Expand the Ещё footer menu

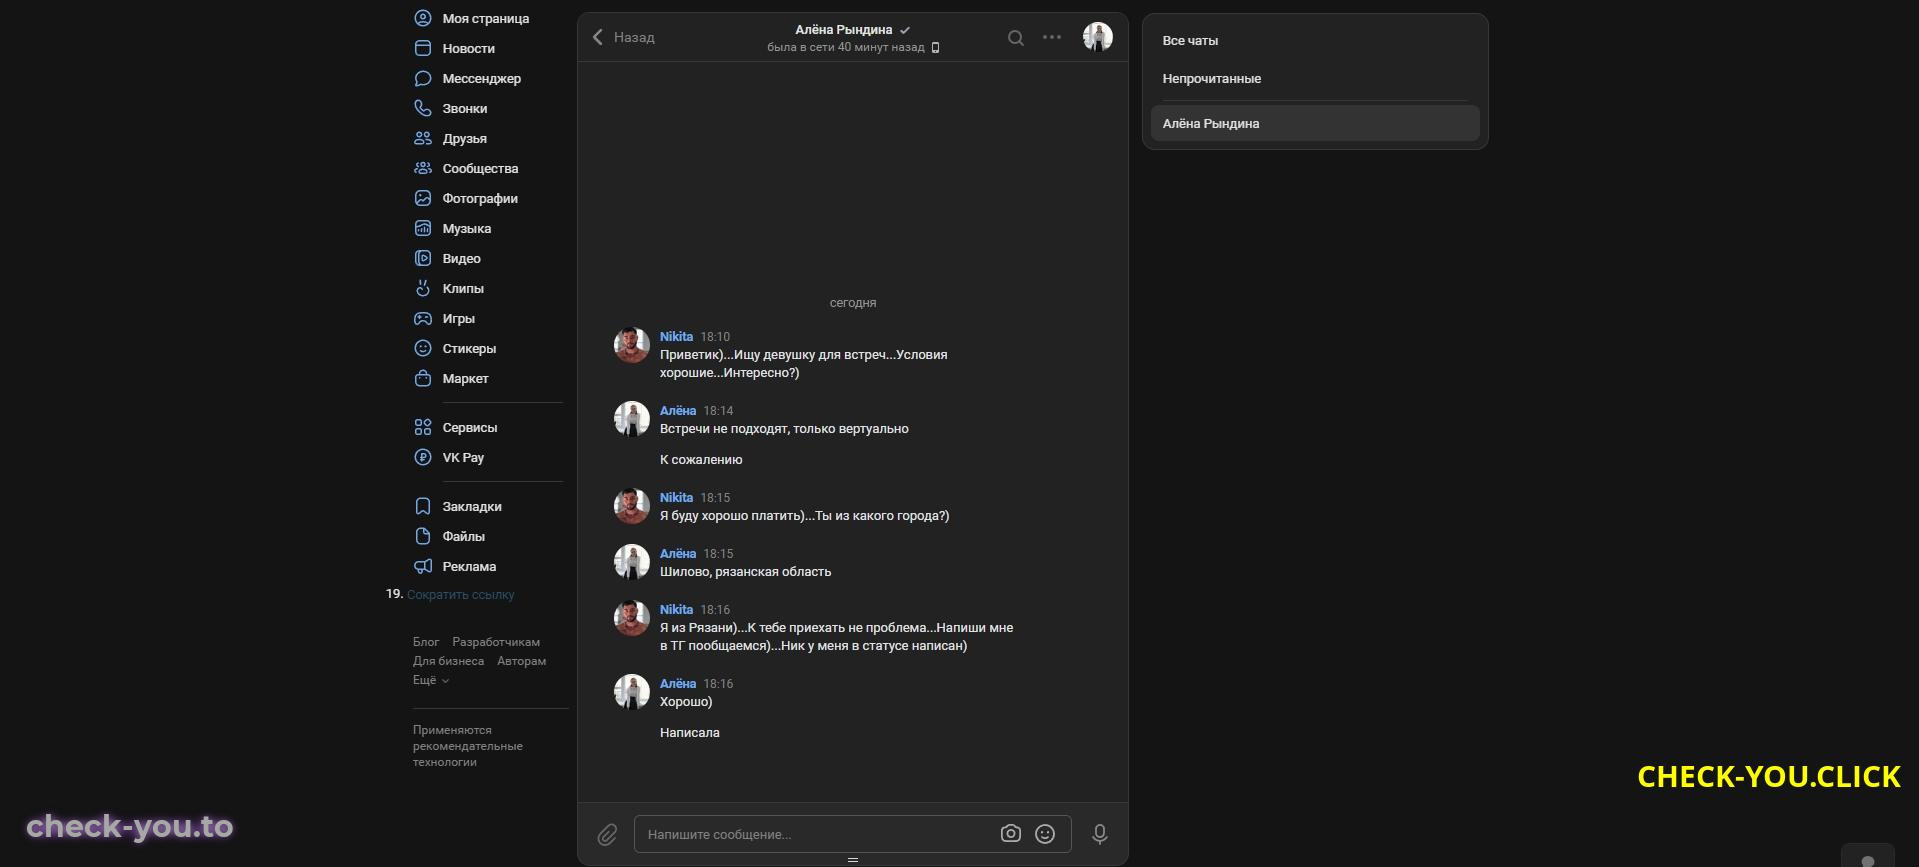click(x=431, y=680)
